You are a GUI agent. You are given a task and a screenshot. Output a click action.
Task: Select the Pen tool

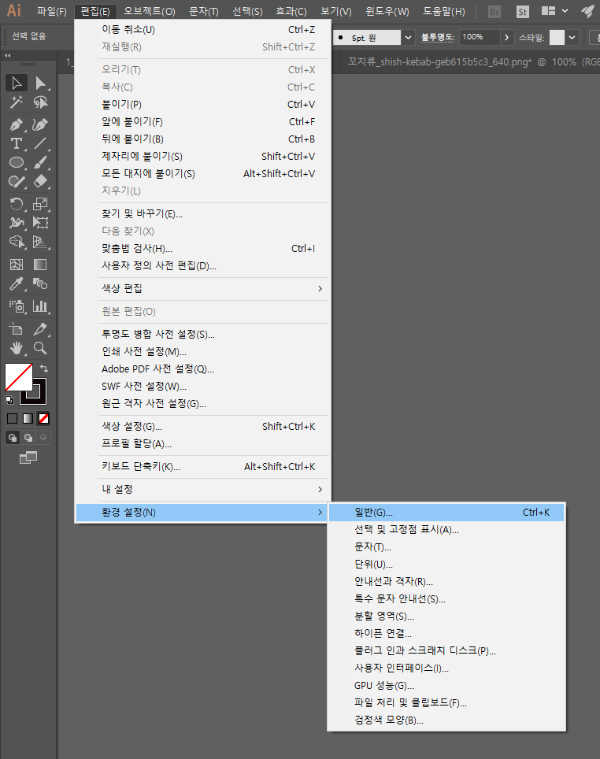[x=16, y=125]
